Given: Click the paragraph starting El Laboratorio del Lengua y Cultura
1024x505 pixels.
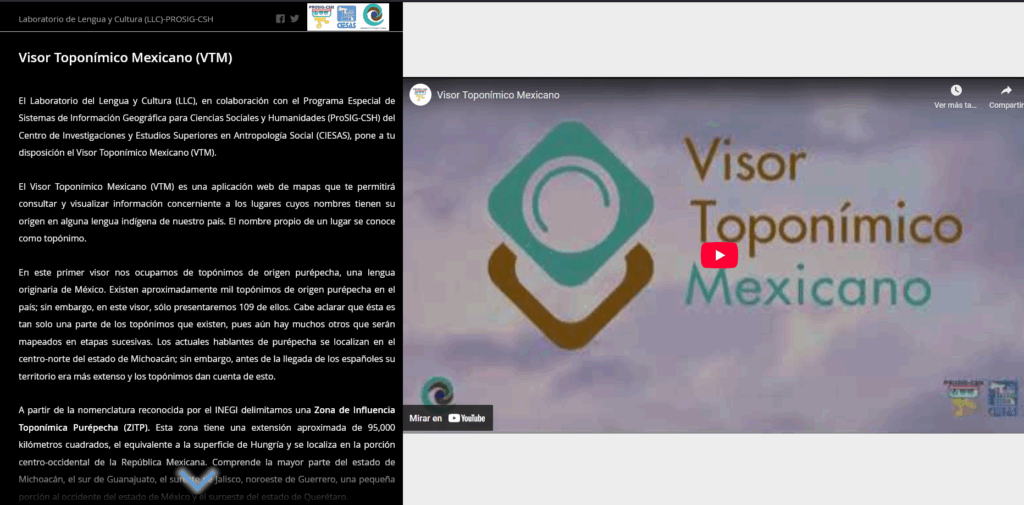Looking at the screenshot, I should point(206,127).
